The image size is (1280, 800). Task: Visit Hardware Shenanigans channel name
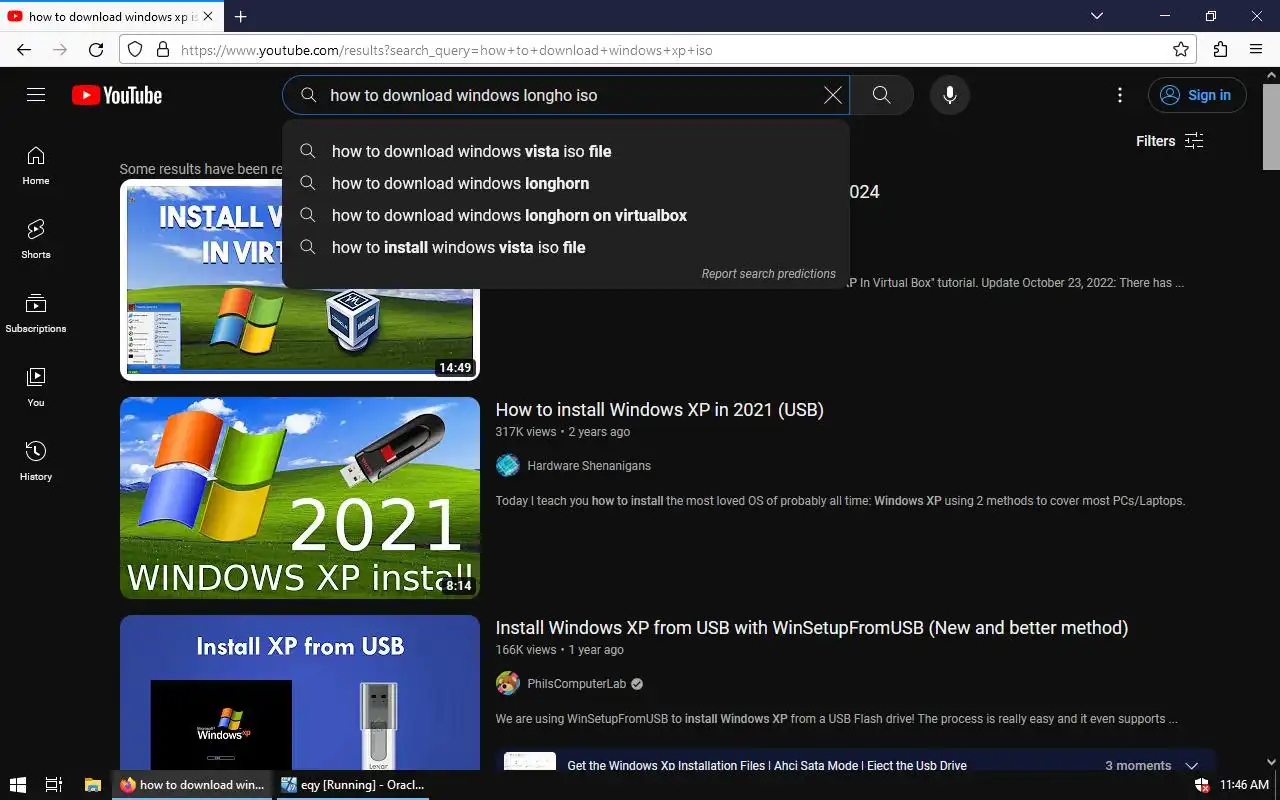(589, 466)
